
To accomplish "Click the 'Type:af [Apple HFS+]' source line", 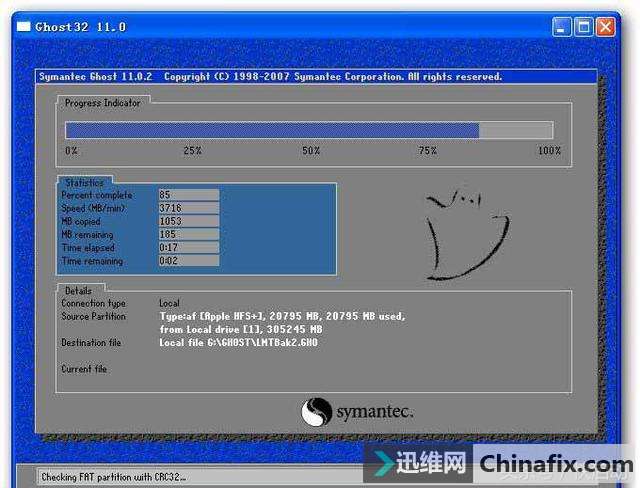I will pyautogui.click(x=282, y=316).
